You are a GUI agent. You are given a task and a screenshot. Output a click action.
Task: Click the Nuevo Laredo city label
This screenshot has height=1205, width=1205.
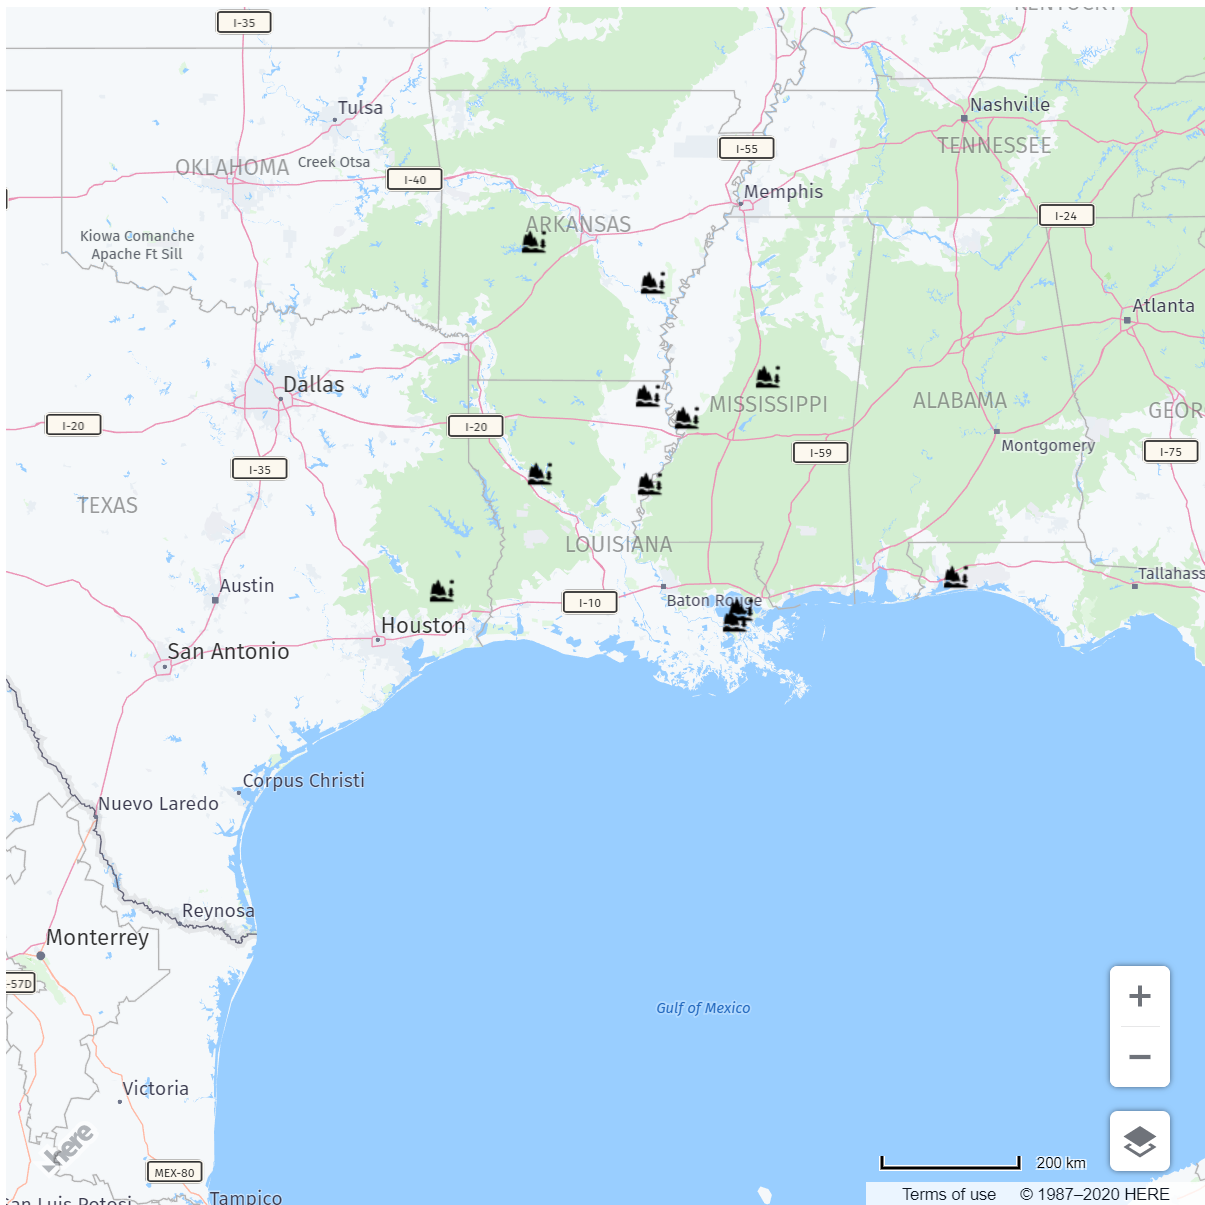click(158, 804)
